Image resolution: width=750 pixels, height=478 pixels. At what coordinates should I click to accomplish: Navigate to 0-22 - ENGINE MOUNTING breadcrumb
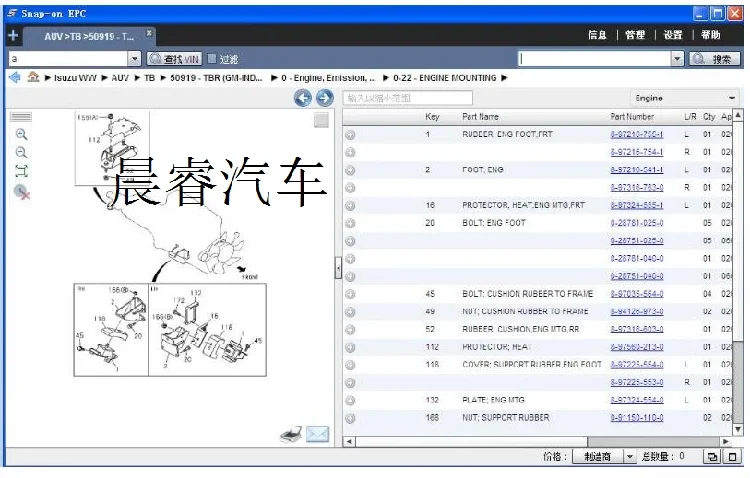tap(445, 78)
